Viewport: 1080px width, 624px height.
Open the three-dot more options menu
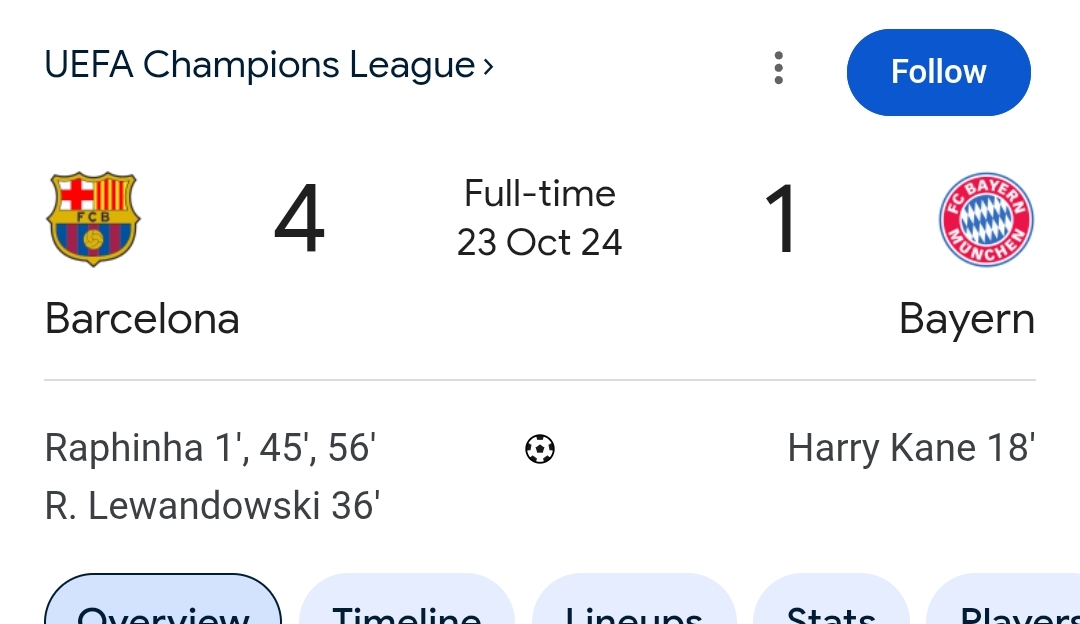pos(778,69)
